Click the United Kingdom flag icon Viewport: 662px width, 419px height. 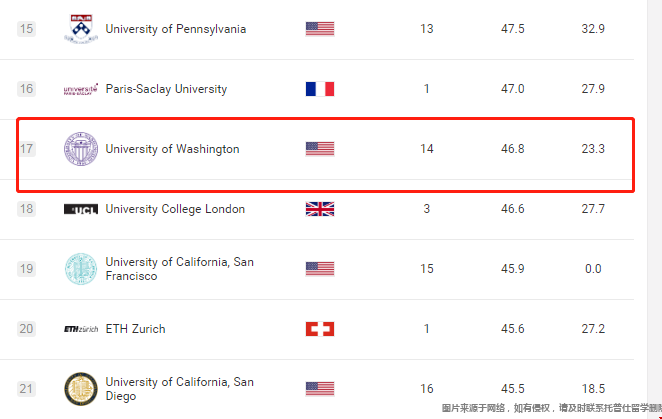pyautogui.click(x=320, y=209)
